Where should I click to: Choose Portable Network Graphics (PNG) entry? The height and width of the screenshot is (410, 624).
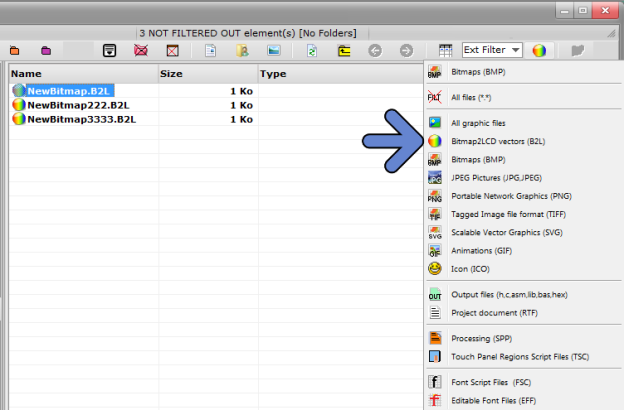pos(509,196)
